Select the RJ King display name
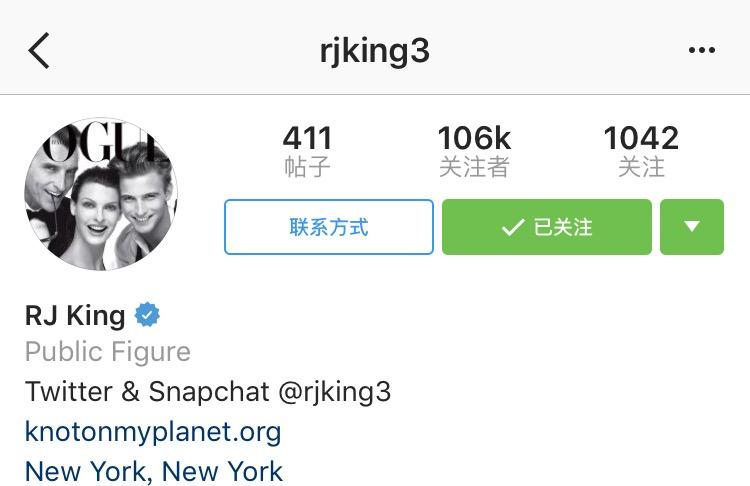750x486 pixels. coord(75,316)
